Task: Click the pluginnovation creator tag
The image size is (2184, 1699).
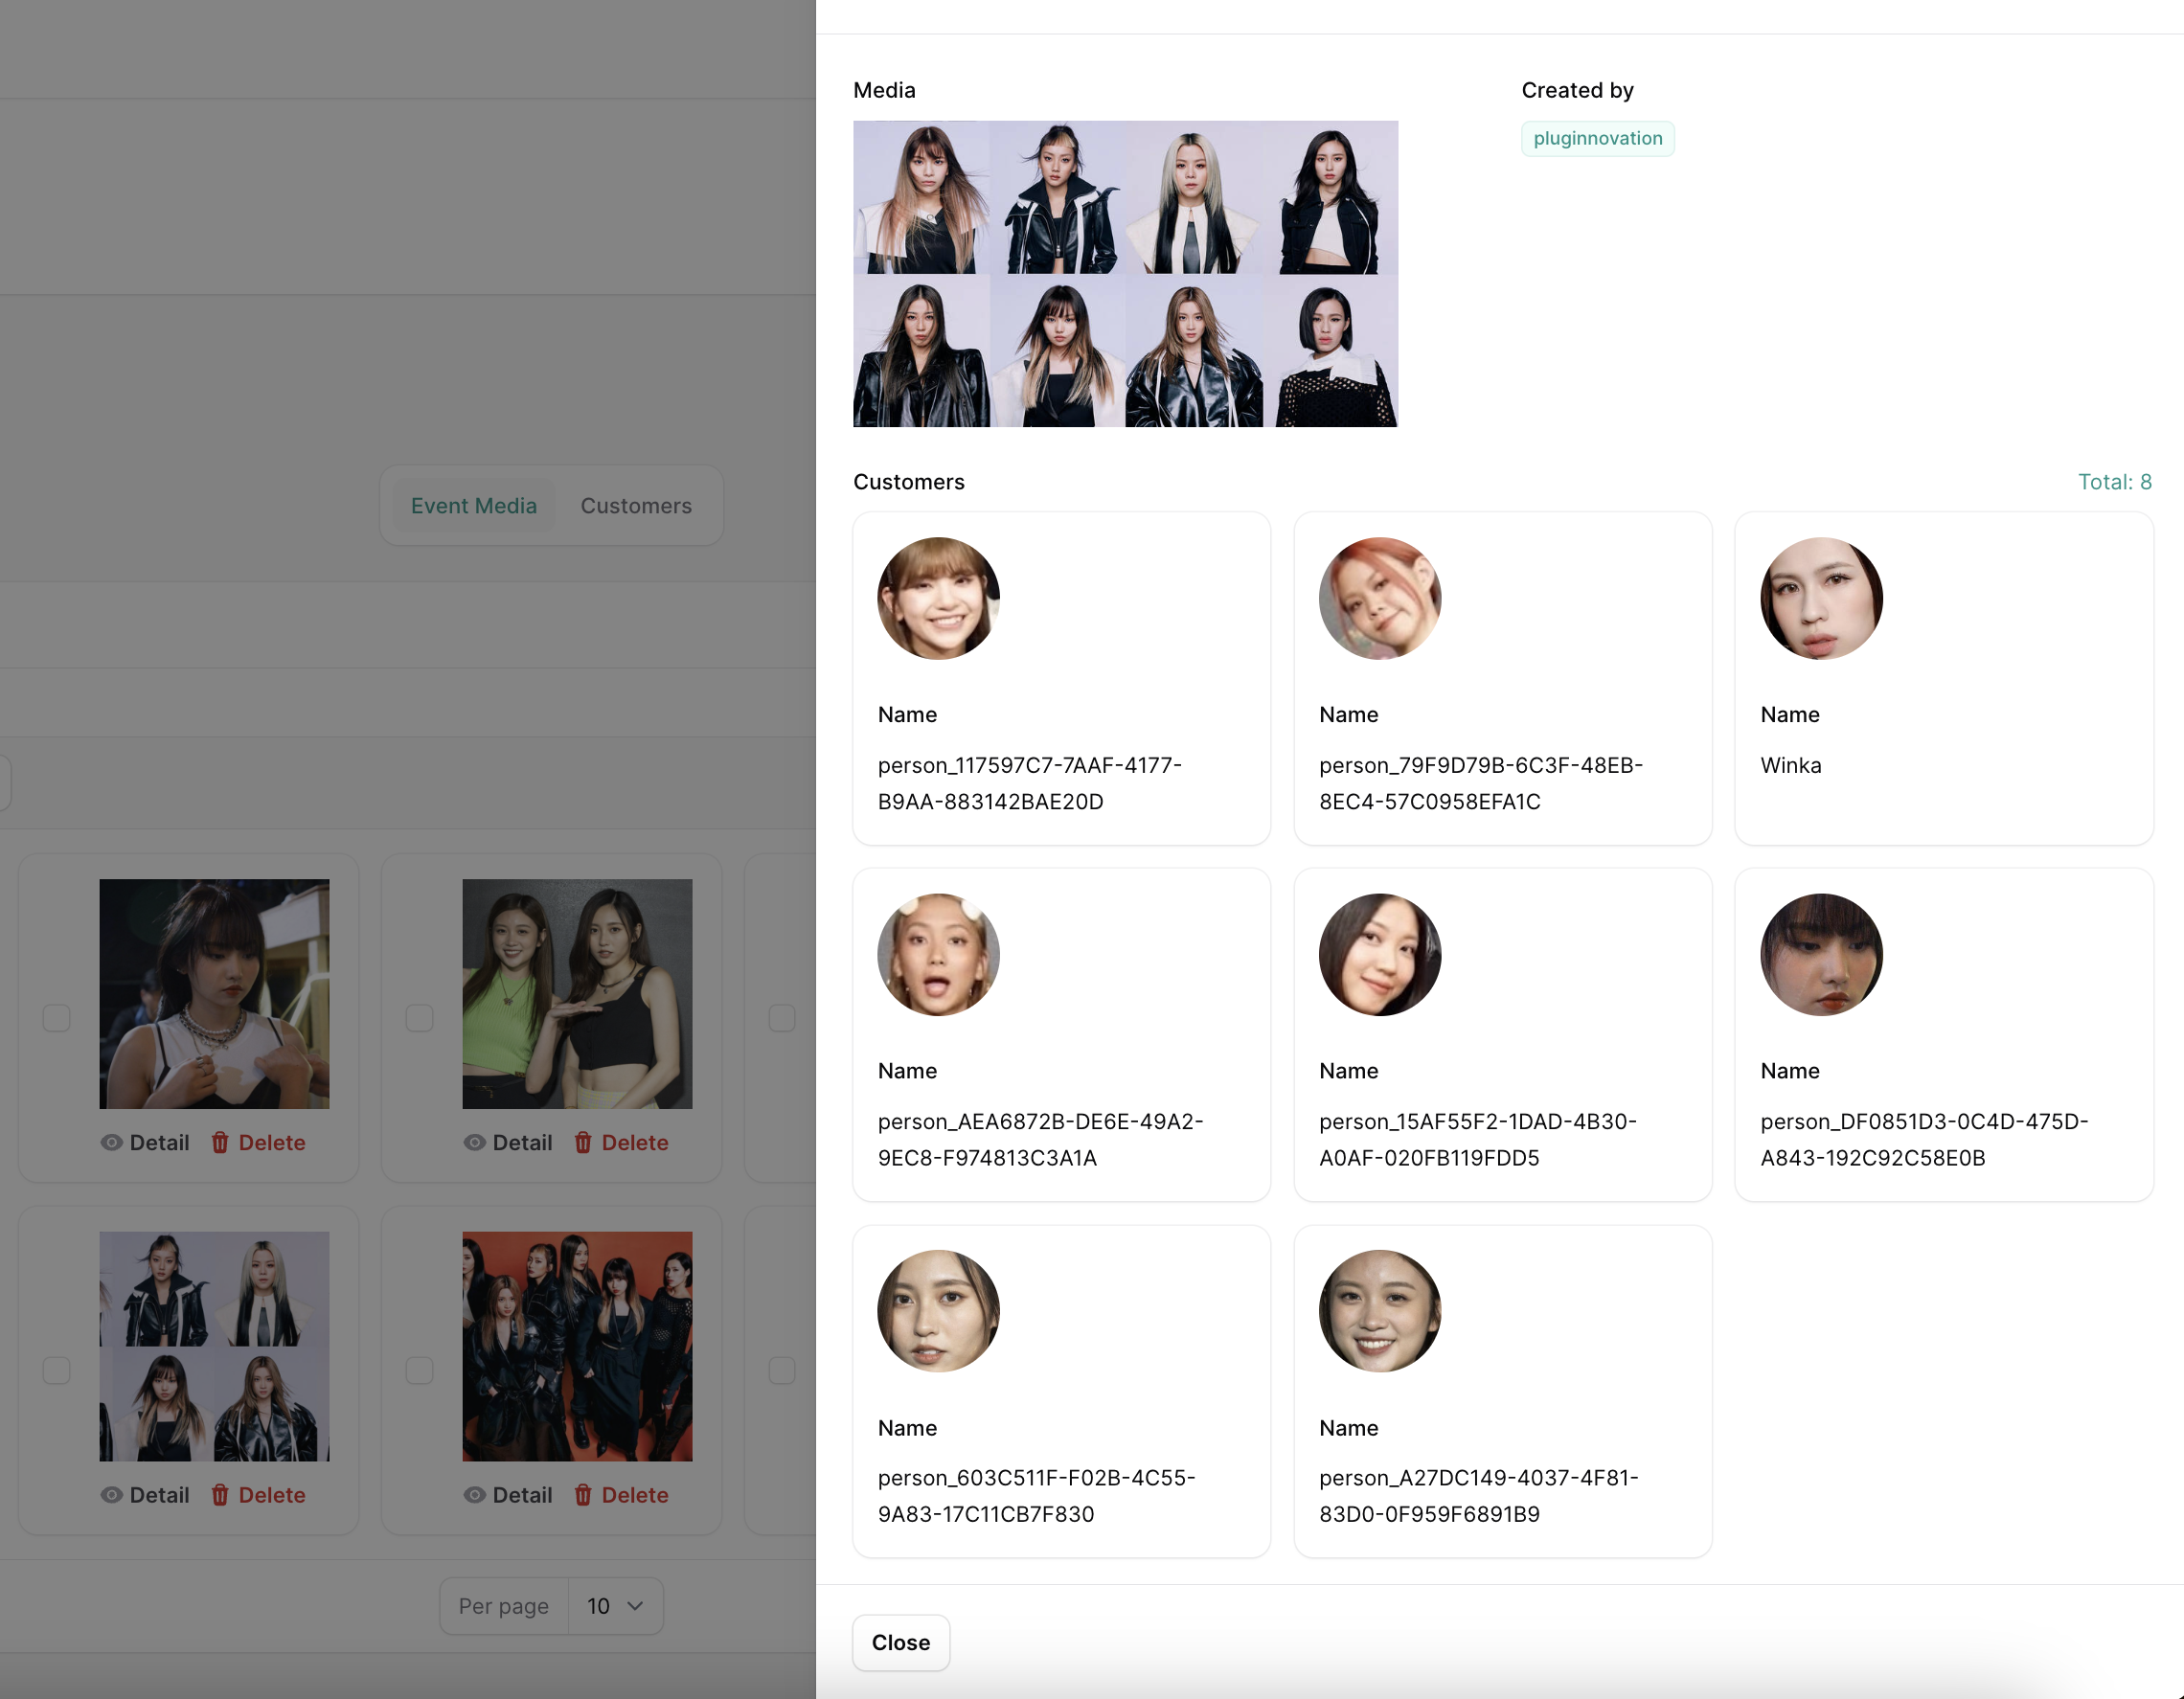Action: point(1597,139)
